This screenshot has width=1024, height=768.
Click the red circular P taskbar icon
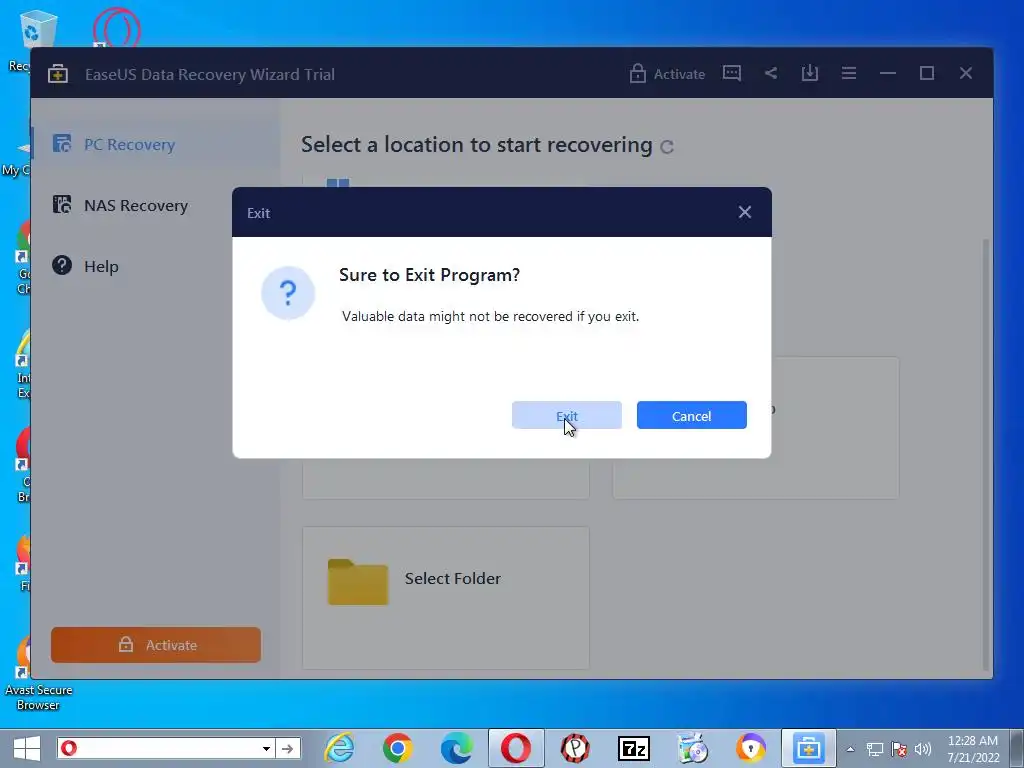575,748
